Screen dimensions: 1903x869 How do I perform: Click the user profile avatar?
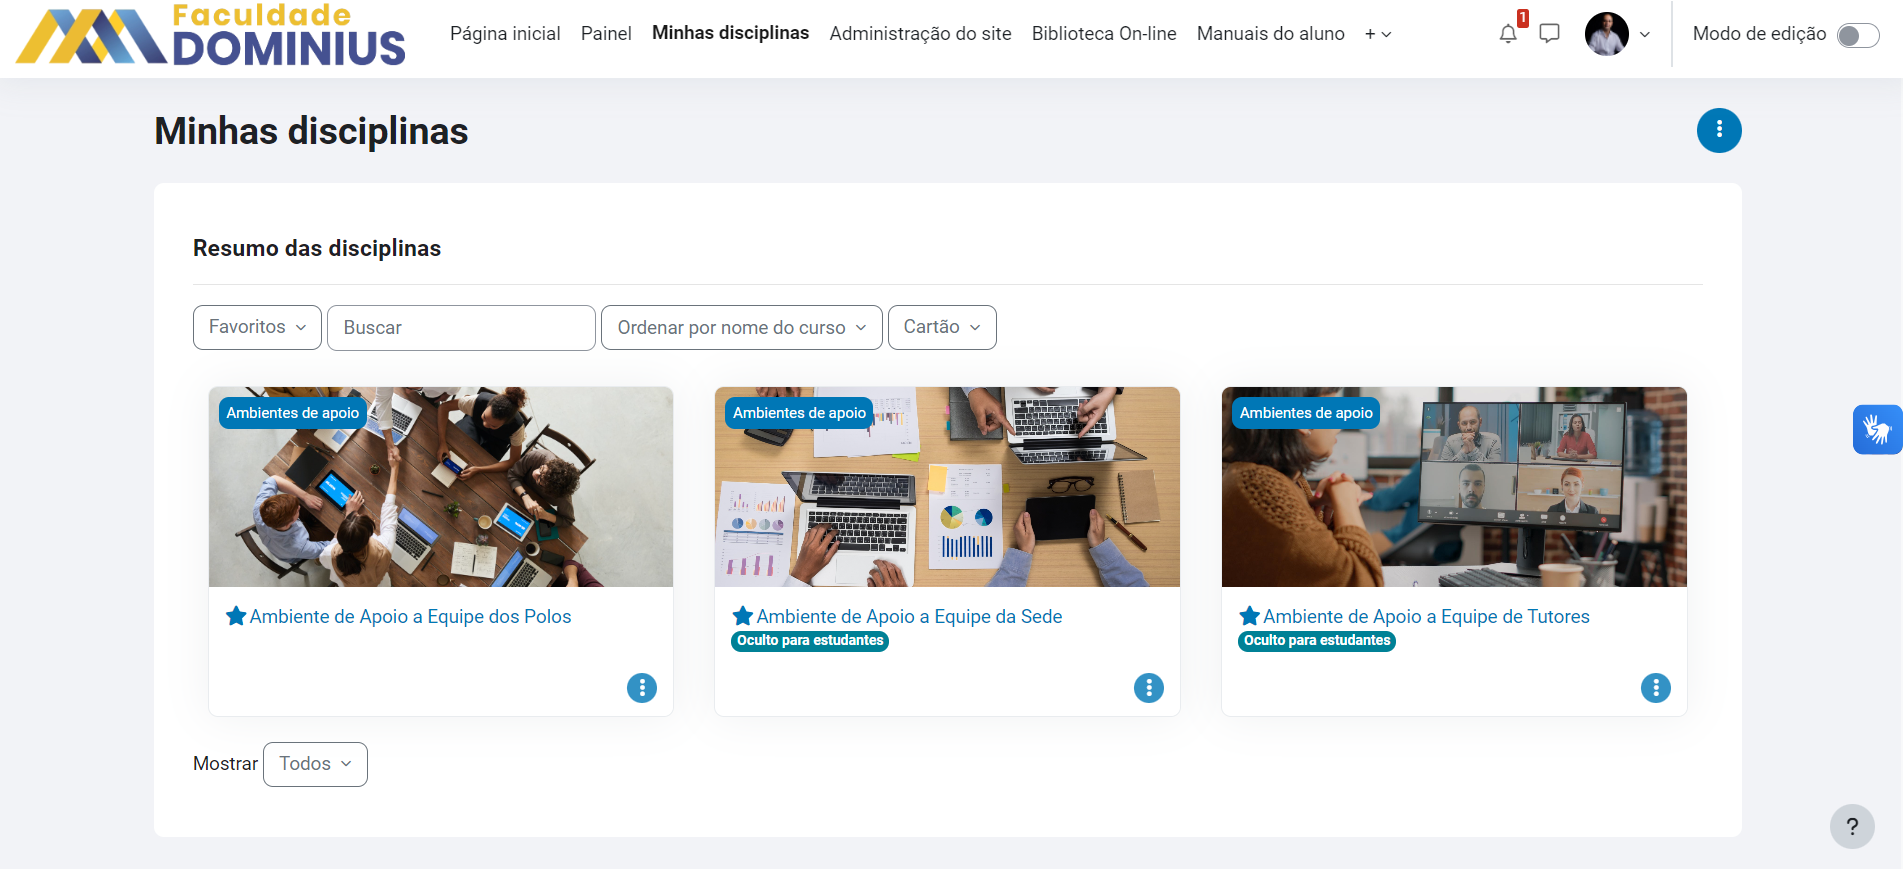tap(1607, 34)
